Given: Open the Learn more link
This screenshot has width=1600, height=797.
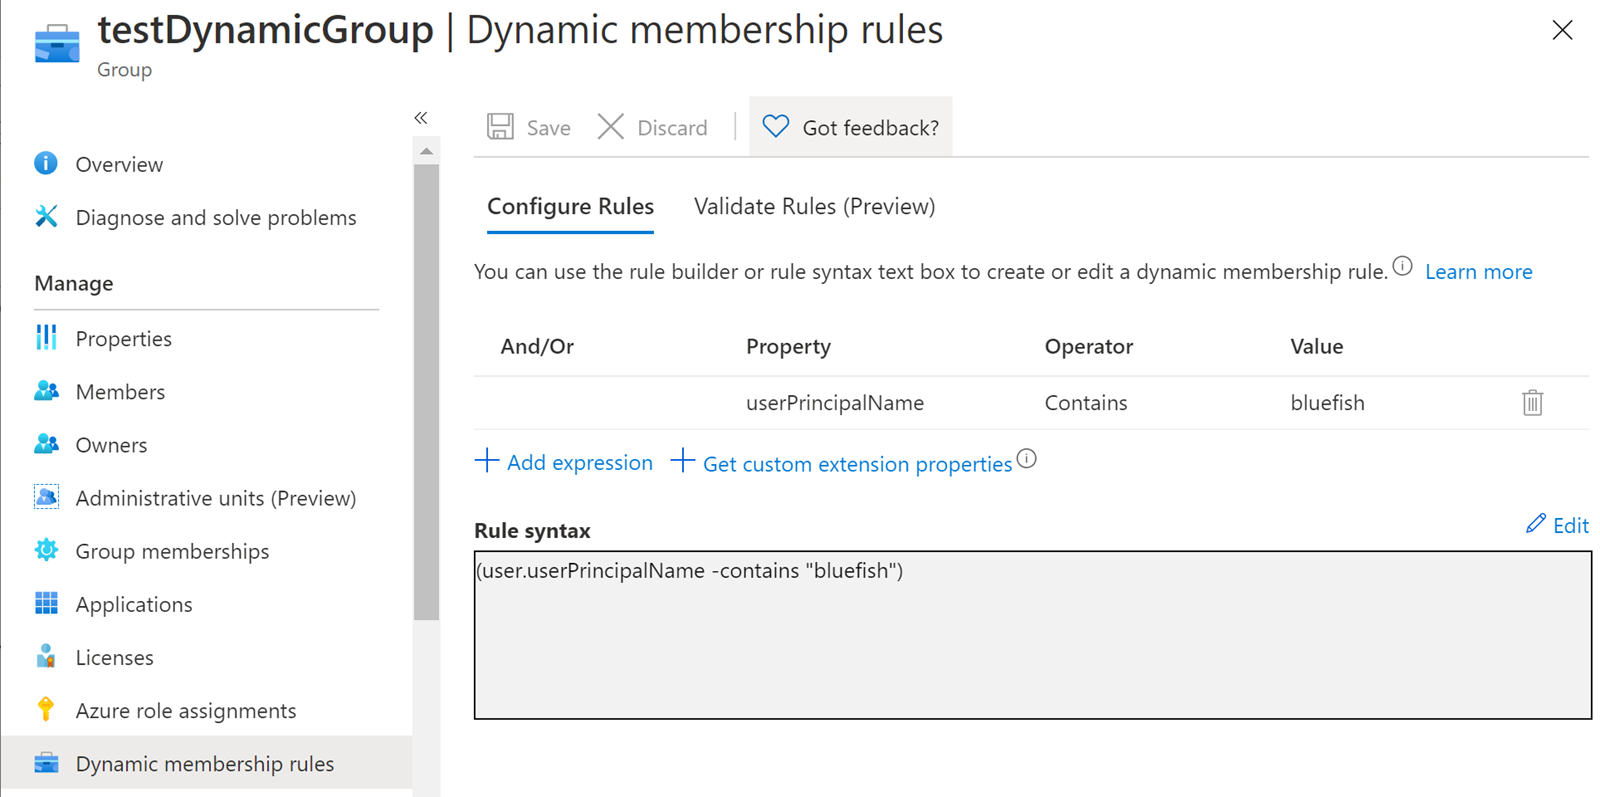Looking at the screenshot, I should [1478, 272].
